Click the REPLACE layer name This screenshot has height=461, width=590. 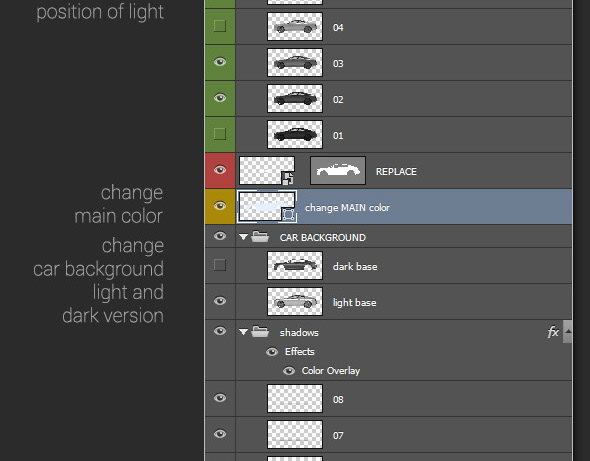click(396, 172)
